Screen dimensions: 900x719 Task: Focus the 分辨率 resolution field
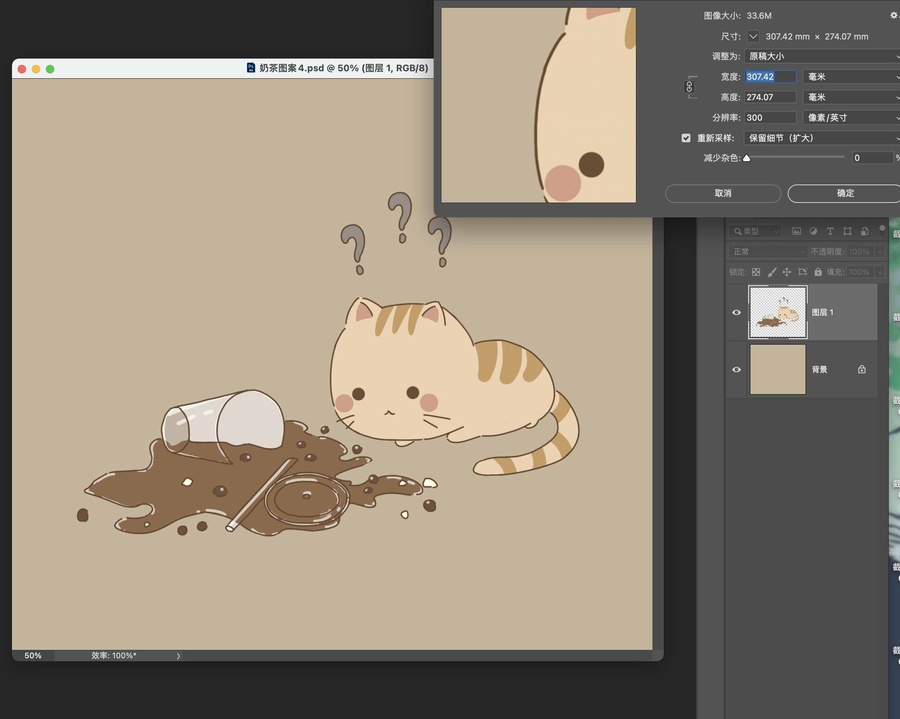click(770, 118)
